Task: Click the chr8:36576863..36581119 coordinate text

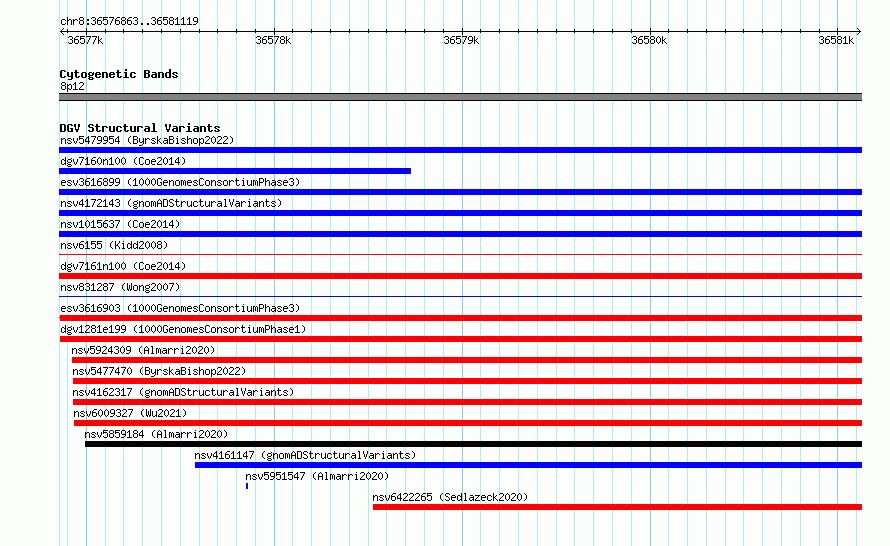Action: pyautogui.click(x=129, y=21)
